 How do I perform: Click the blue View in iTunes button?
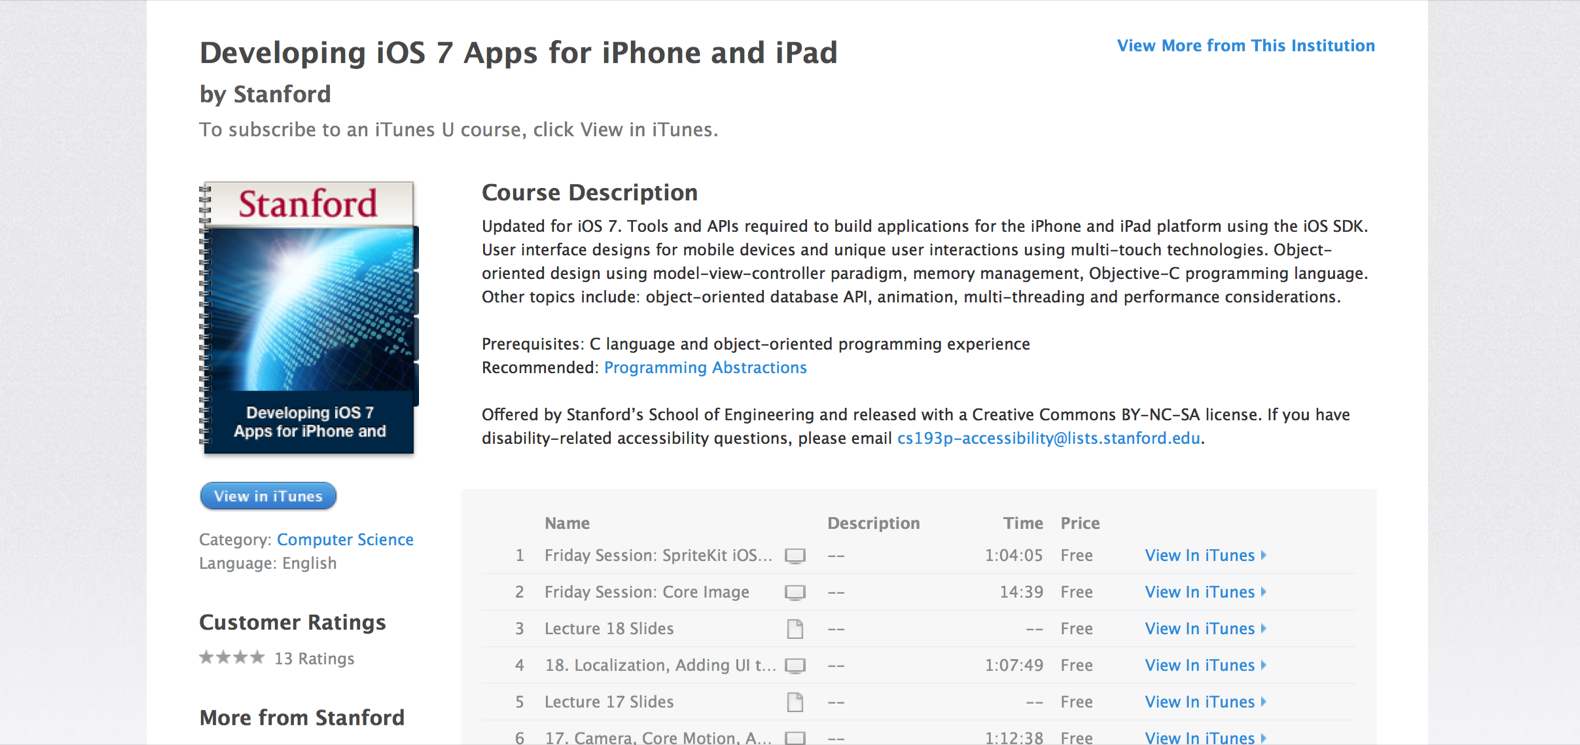(268, 496)
